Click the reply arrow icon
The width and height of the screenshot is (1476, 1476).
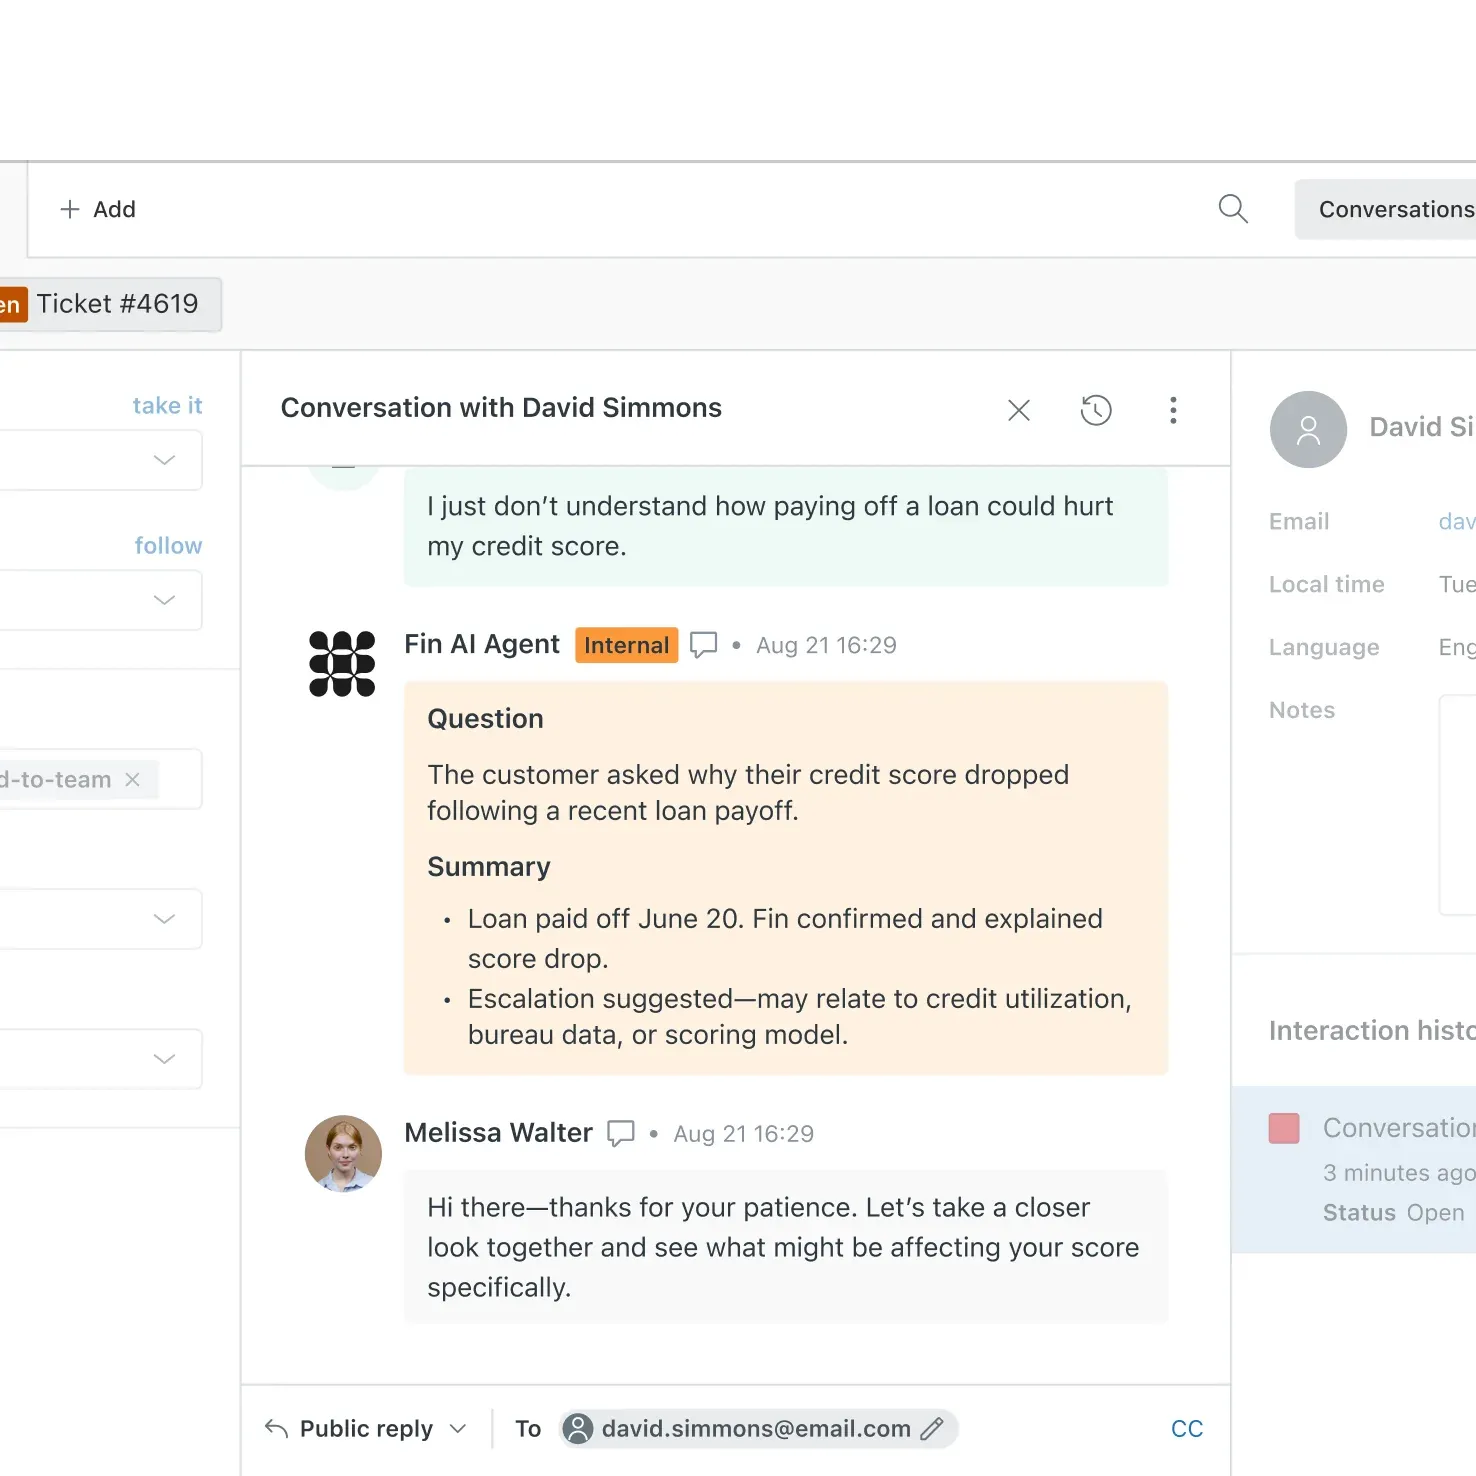[x=277, y=1428]
